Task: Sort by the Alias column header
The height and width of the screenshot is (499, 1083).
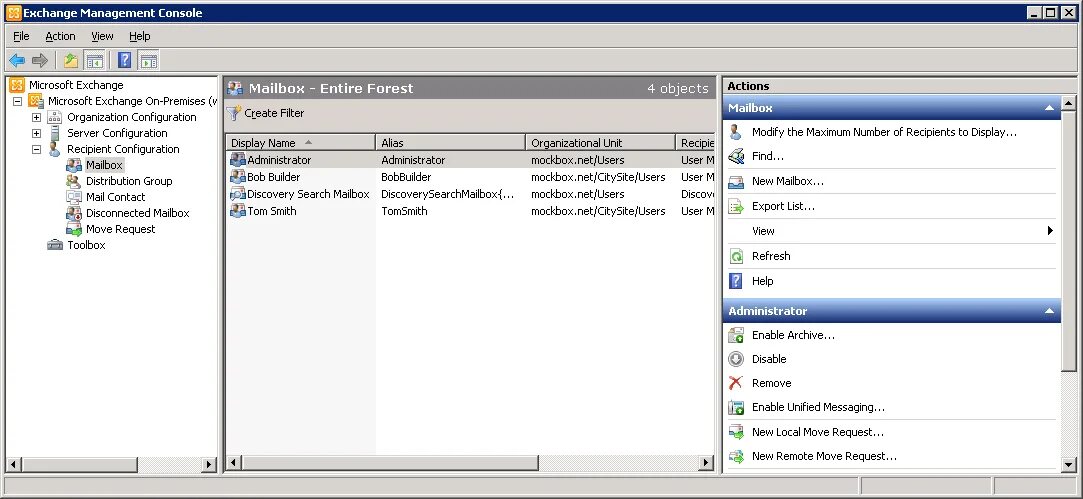Action: click(x=450, y=142)
